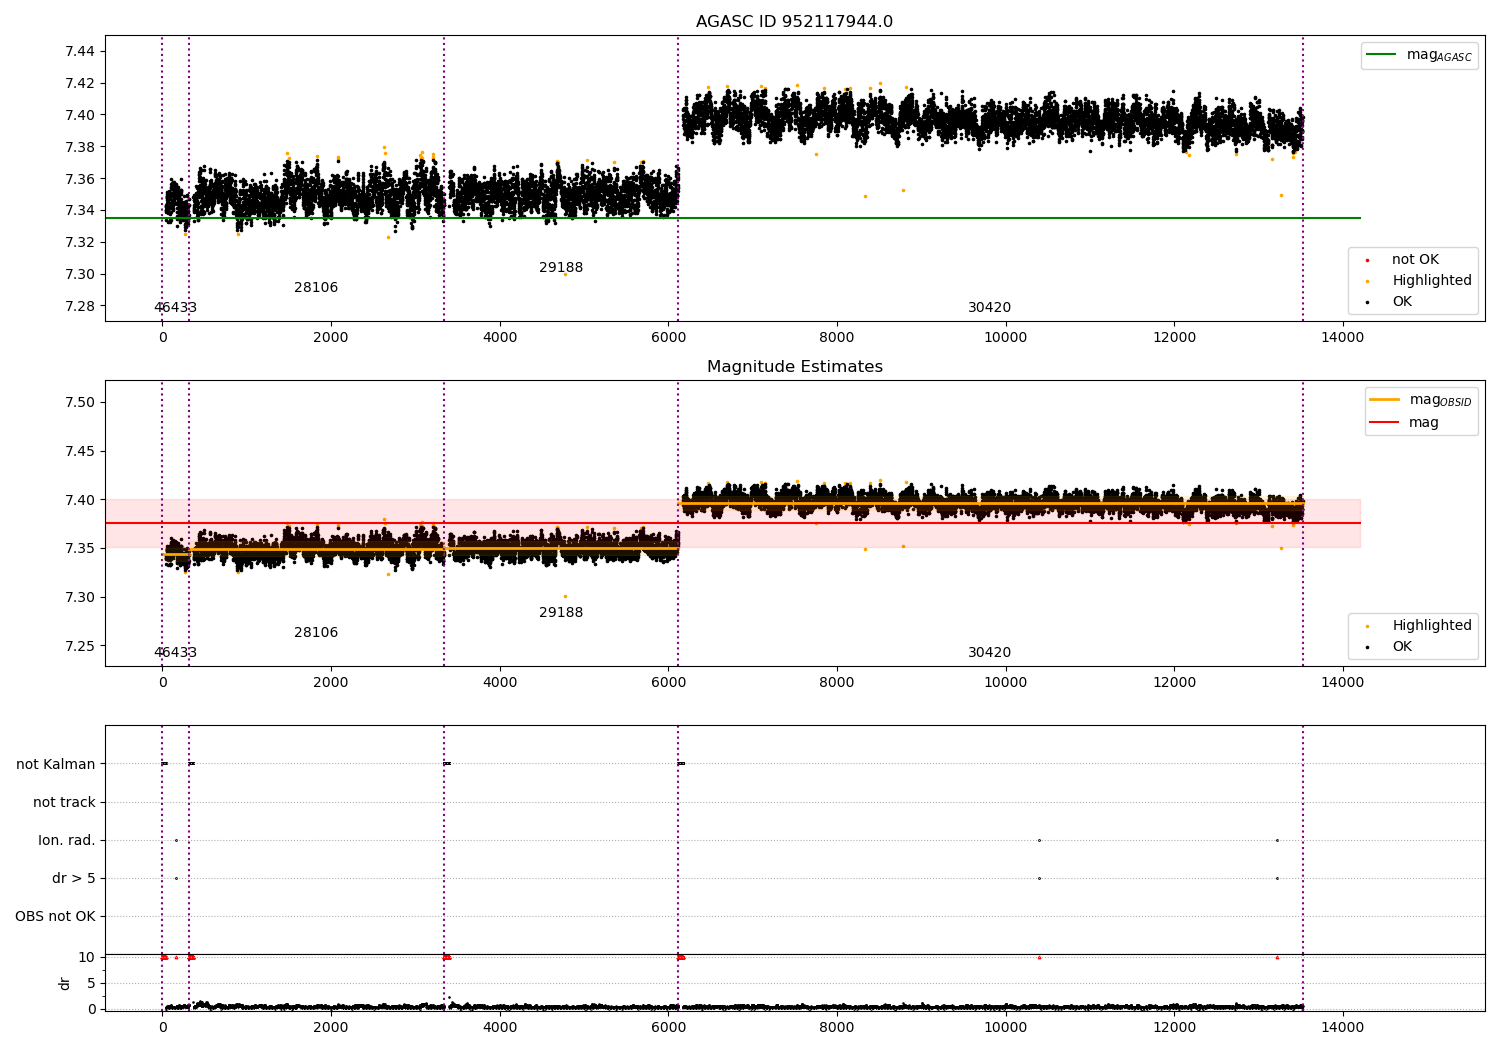
Task: Click the red mag line in middle plot
Action: click(733, 523)
